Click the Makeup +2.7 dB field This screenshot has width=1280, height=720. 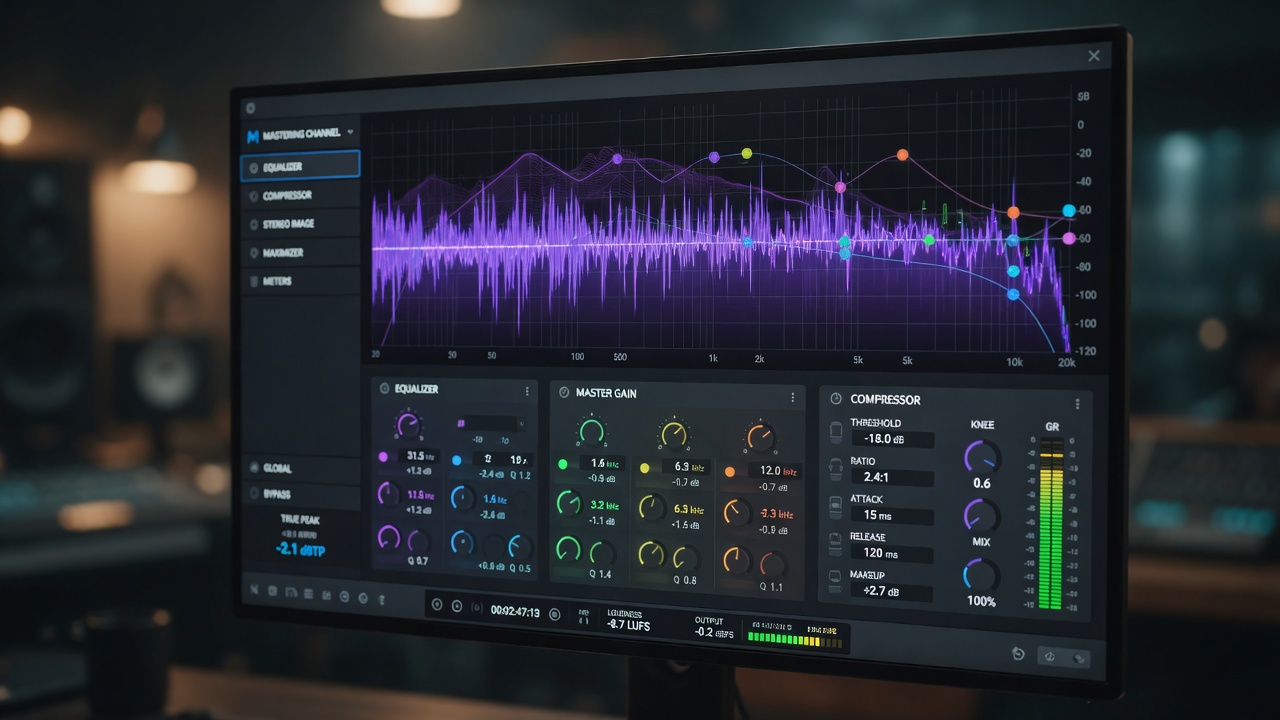click(892, 591)
